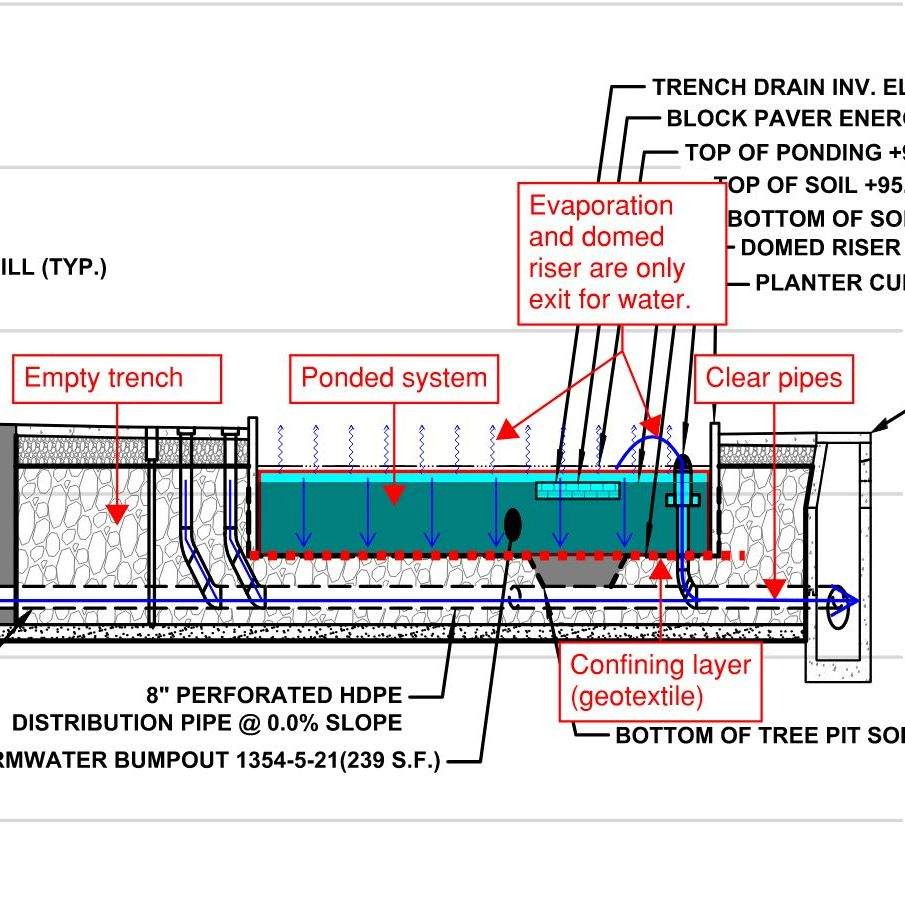
Task: Click the cyan block paver rectangle
Action: click(578, 490)
